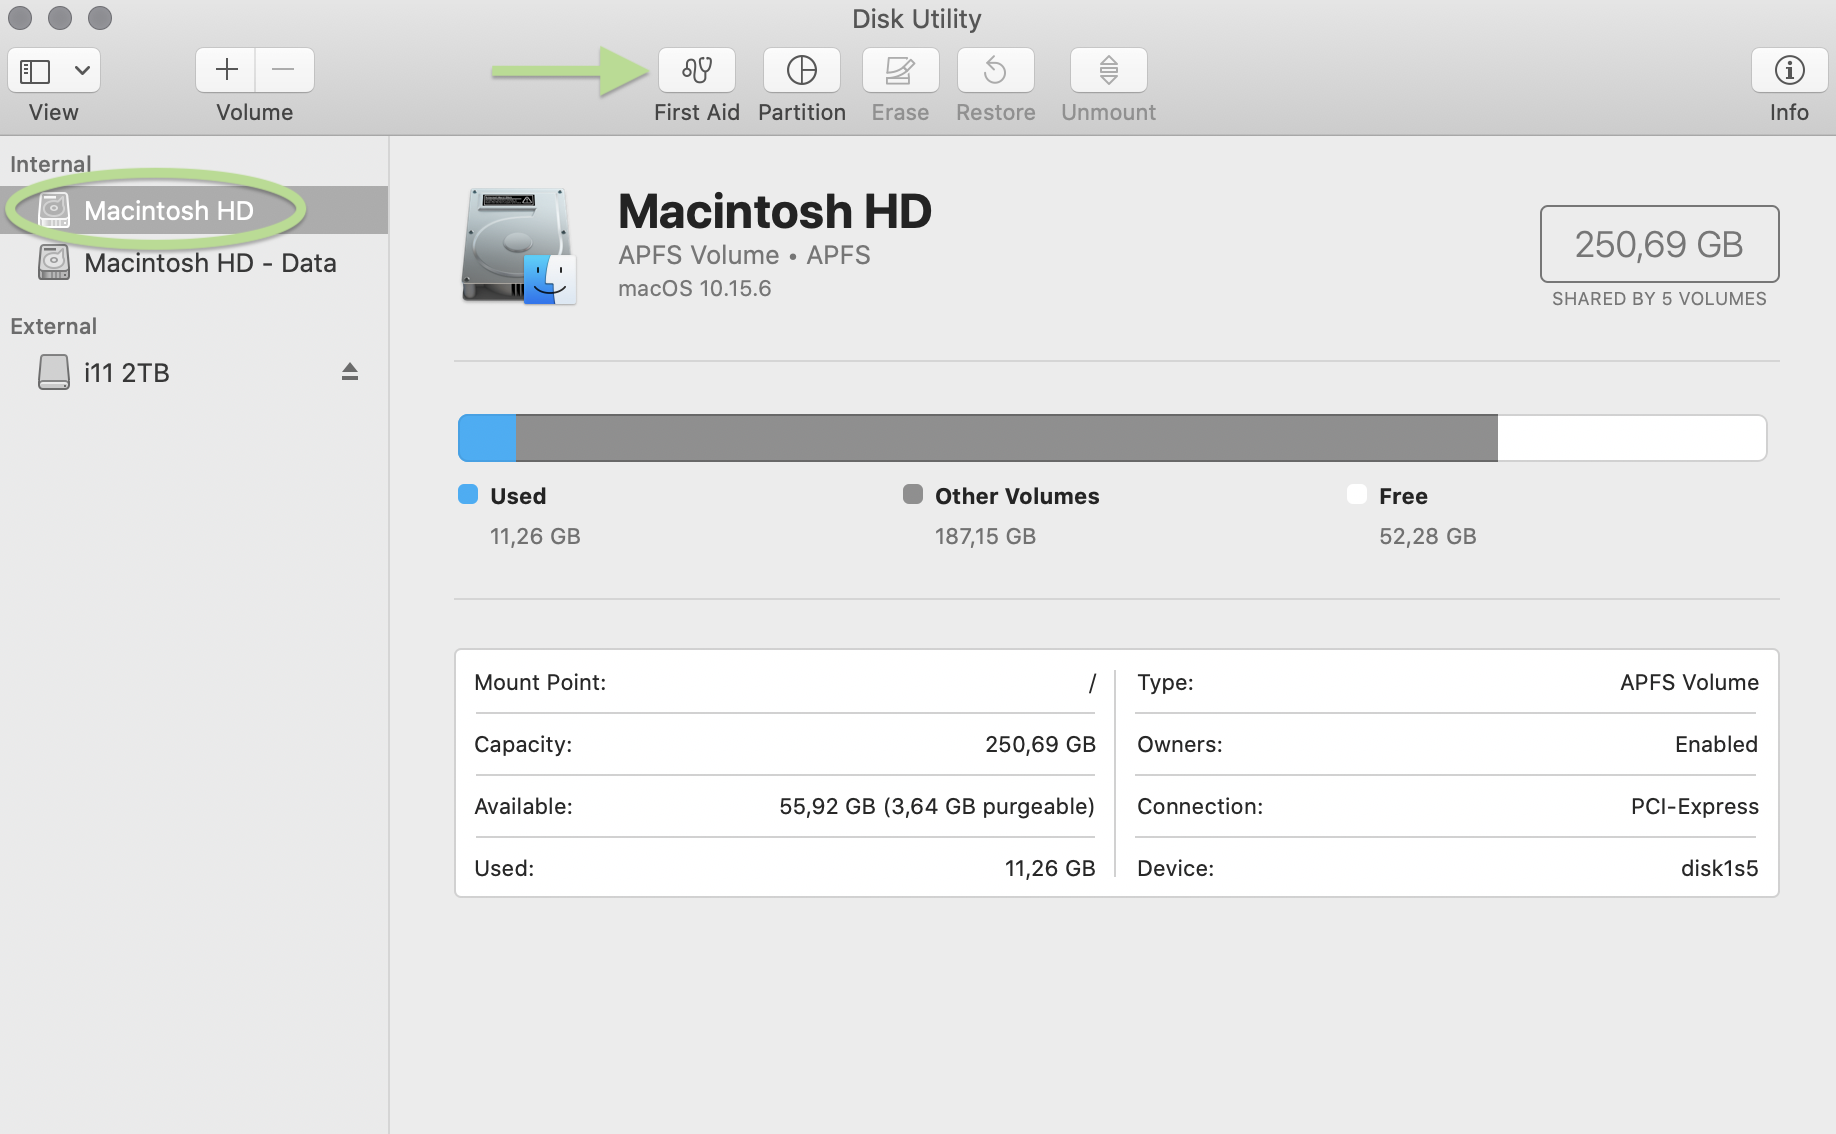The height and width of the screenshot is (1134, 1836).
Task: Click the Internal section header
Action: click(x=50, y=164)
